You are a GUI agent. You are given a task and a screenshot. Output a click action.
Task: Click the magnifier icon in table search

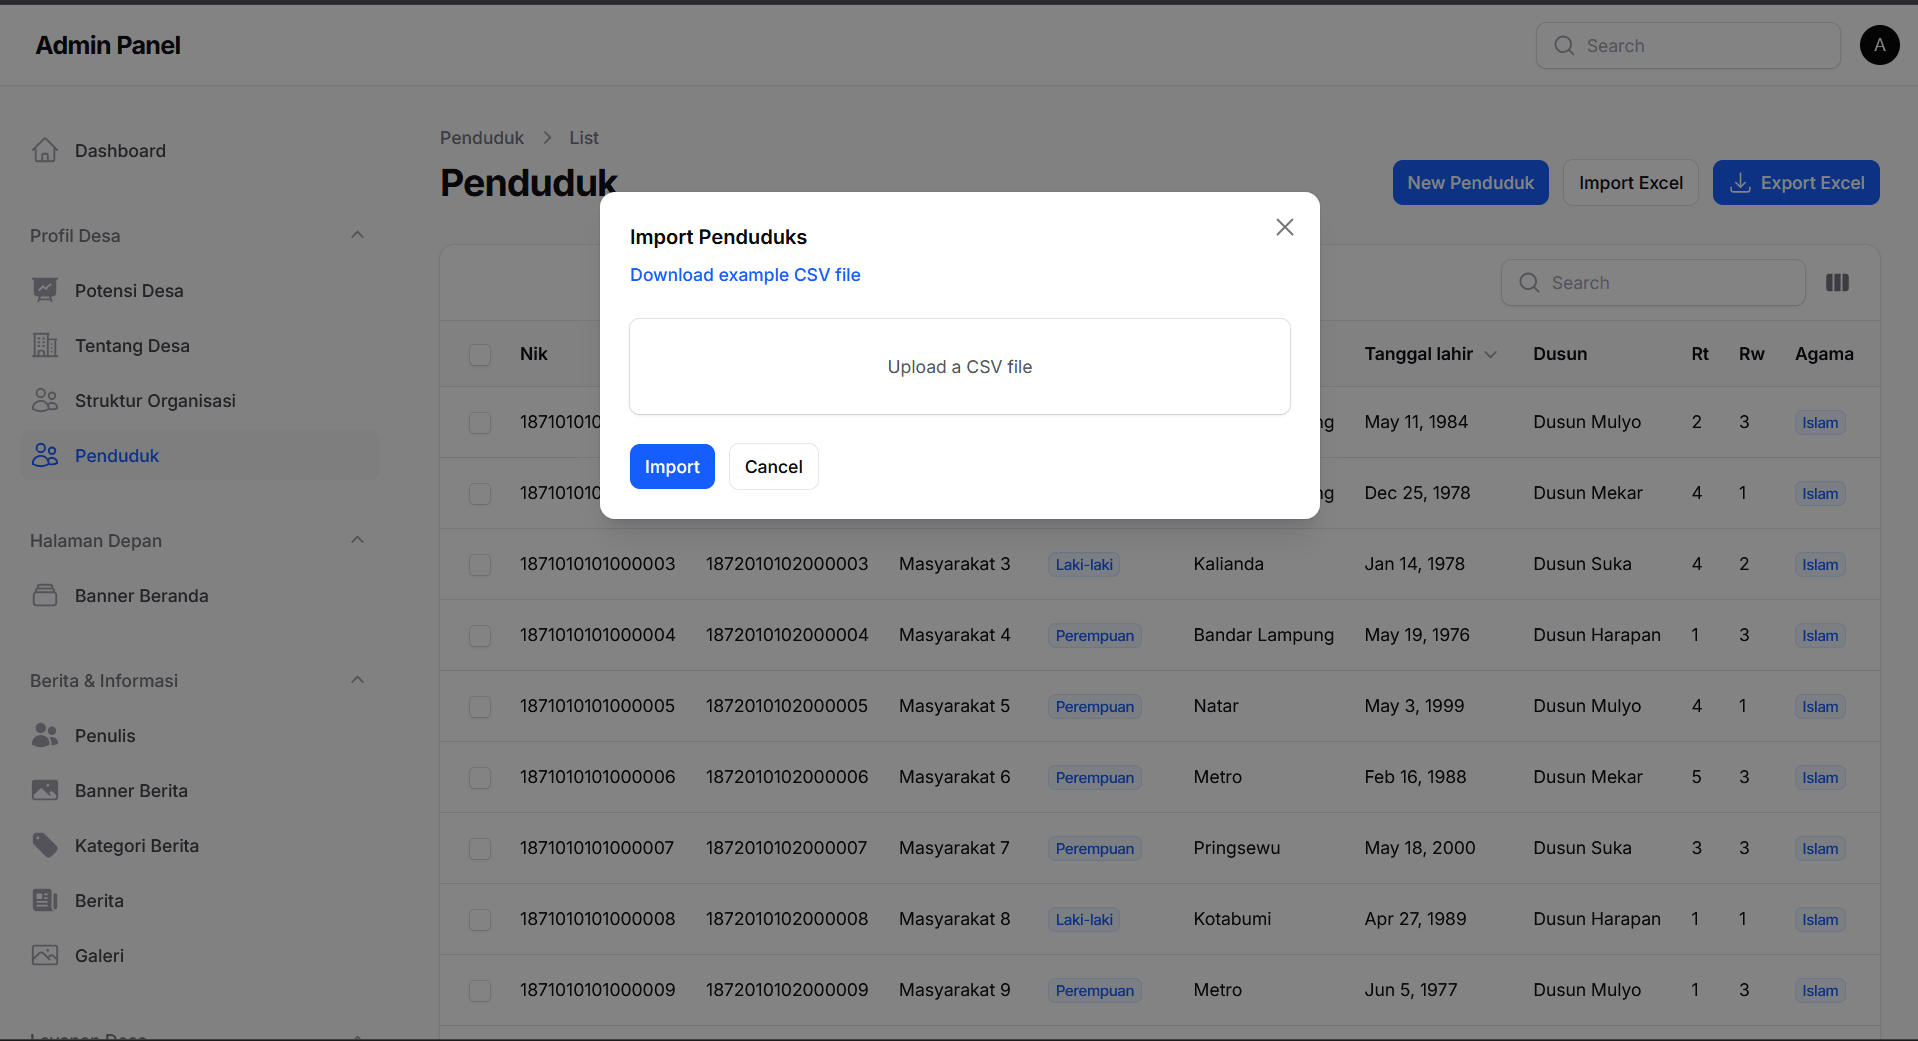pos(1529,283)
